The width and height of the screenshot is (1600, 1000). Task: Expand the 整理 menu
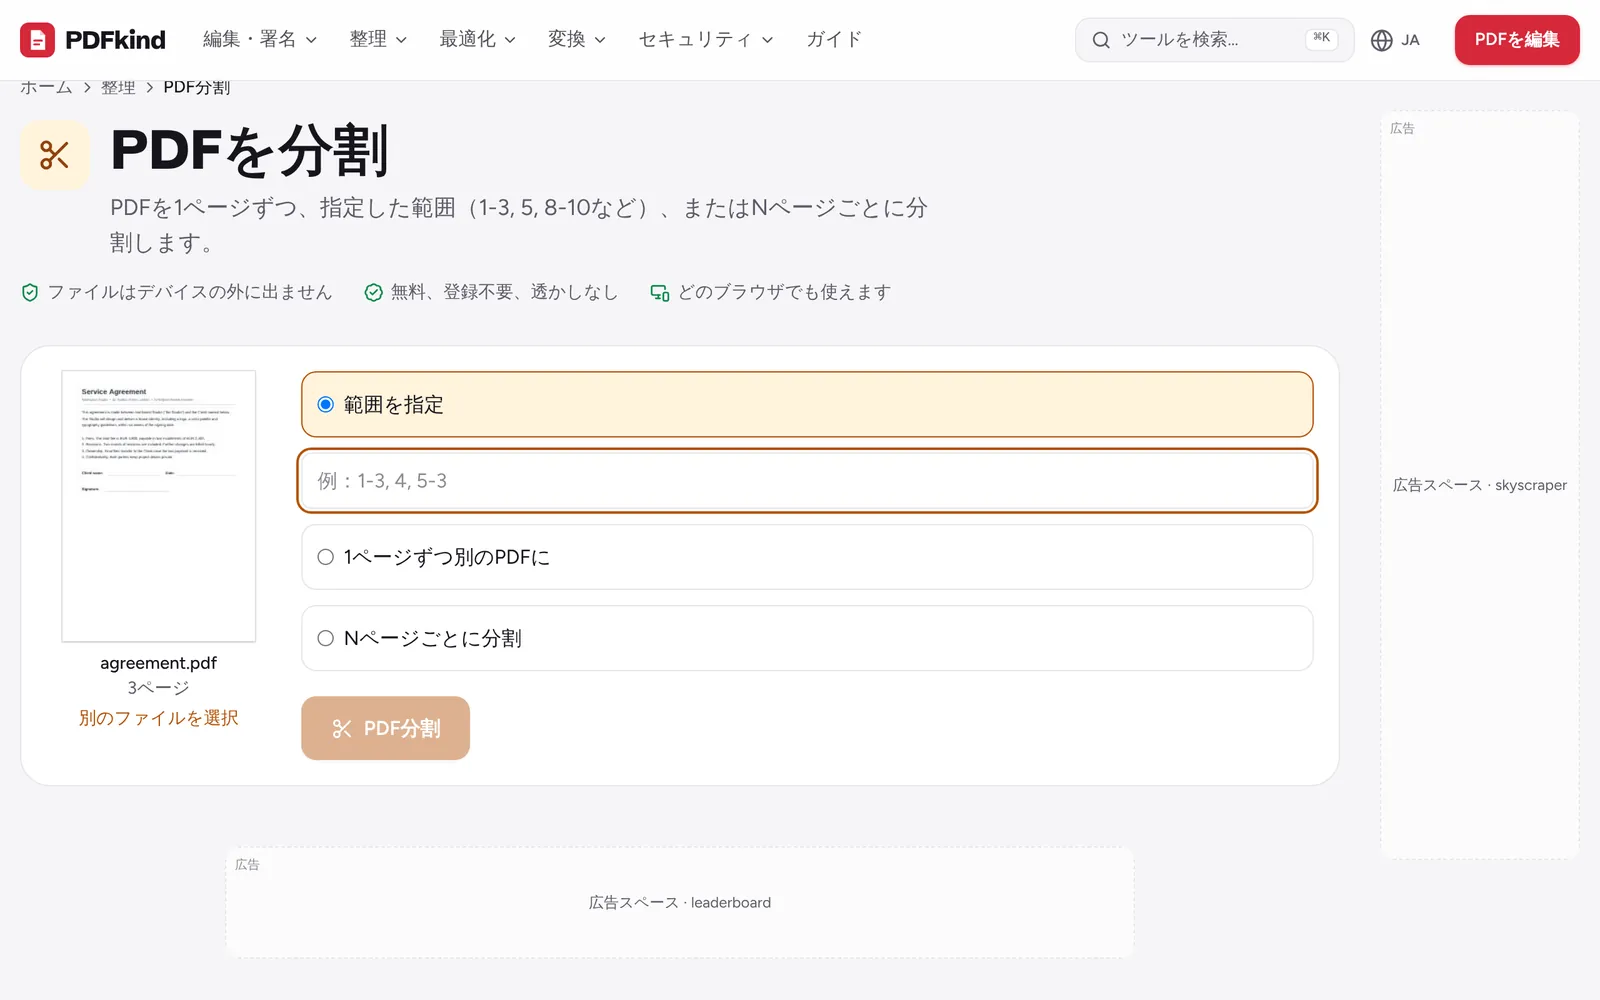[378, 40]
